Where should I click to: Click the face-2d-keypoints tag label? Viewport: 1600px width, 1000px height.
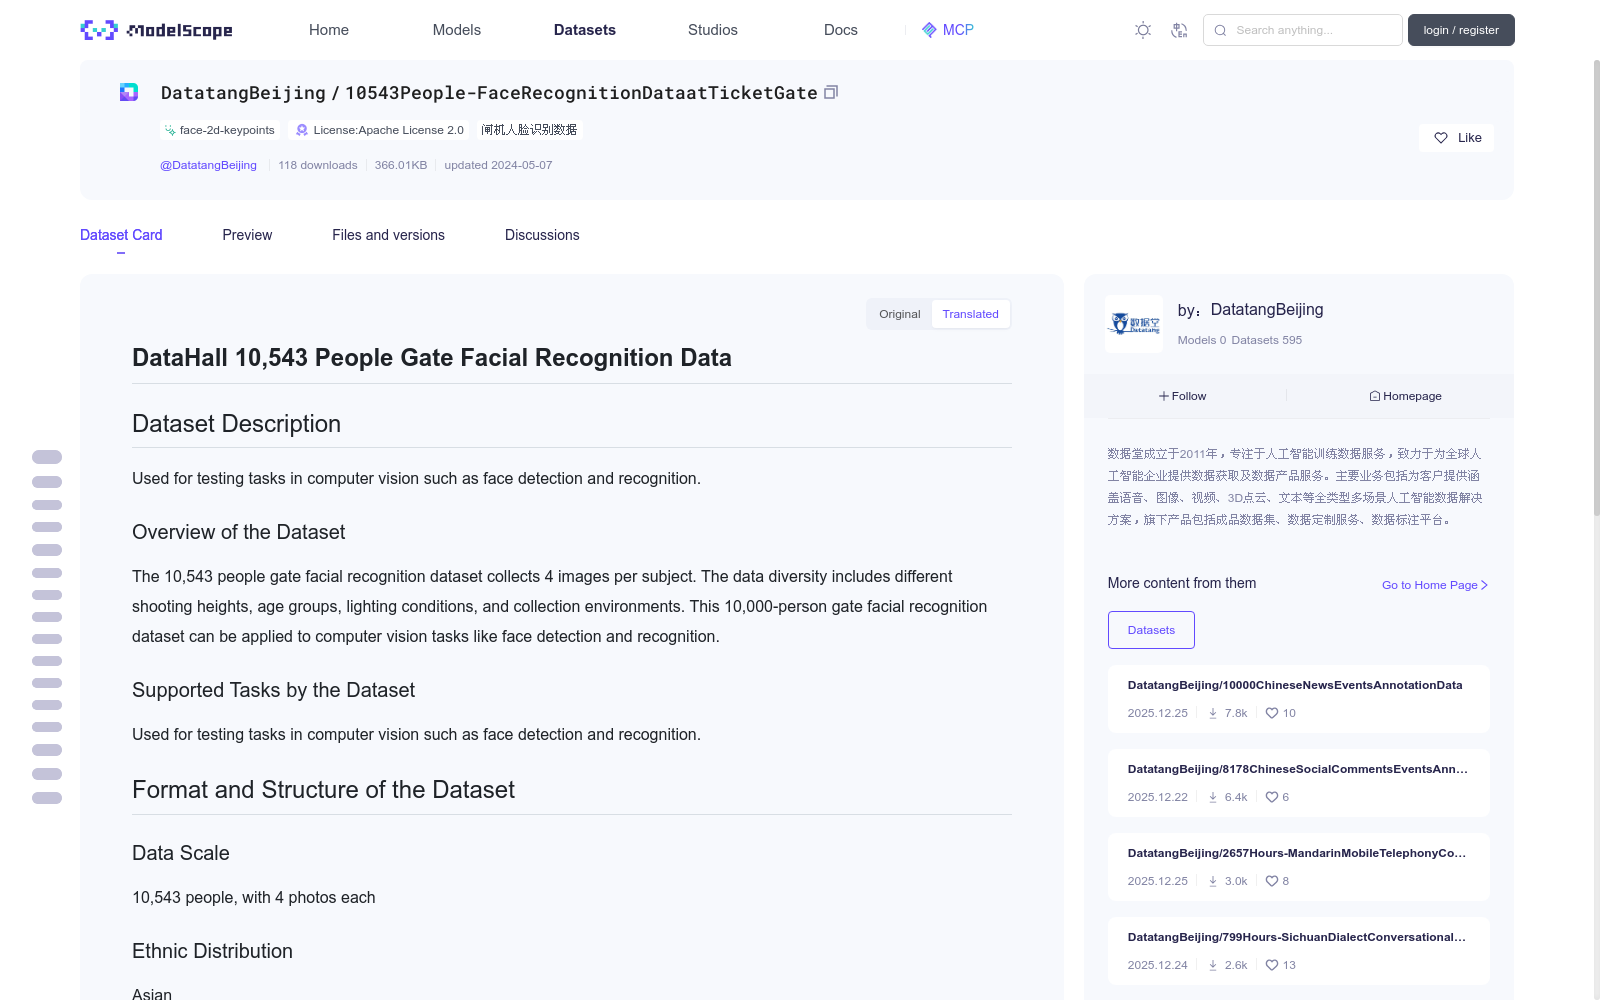coord(227,130)
